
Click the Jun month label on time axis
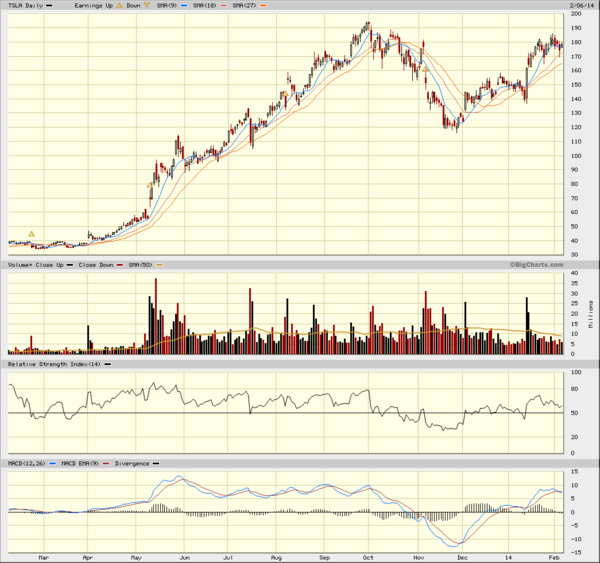coord(184,558)
